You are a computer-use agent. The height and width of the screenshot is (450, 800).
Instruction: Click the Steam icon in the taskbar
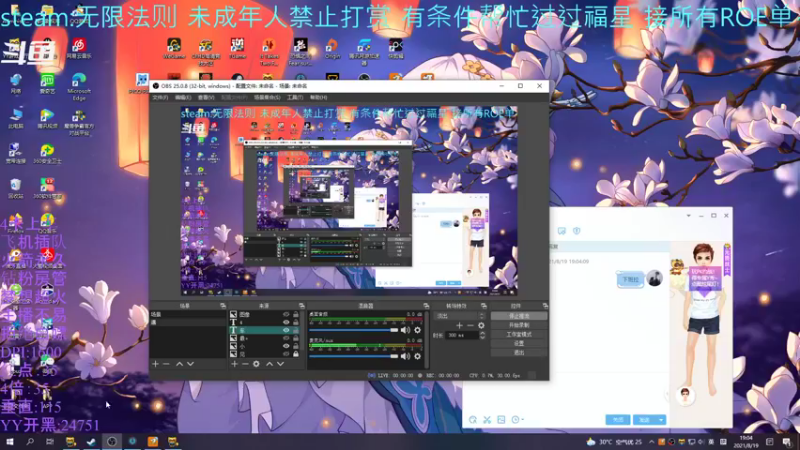[91, 441]
